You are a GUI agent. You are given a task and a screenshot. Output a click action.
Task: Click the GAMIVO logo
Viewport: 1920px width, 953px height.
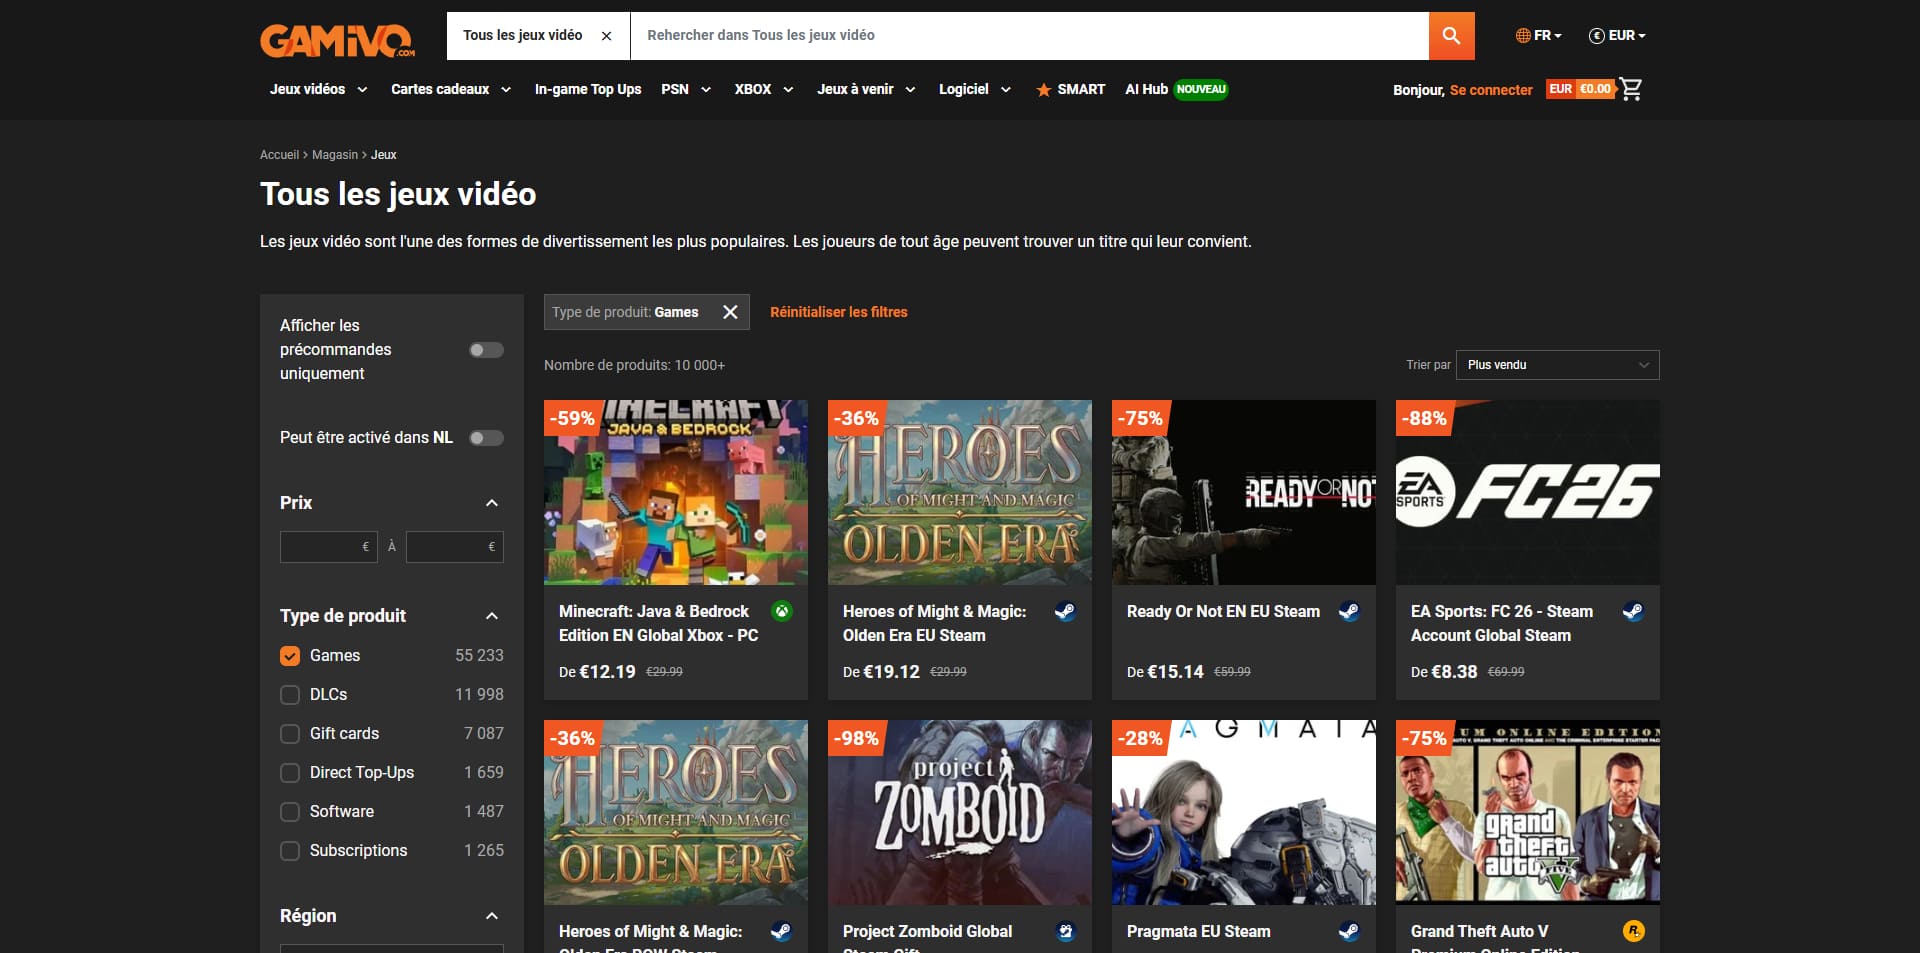point(338,41)
